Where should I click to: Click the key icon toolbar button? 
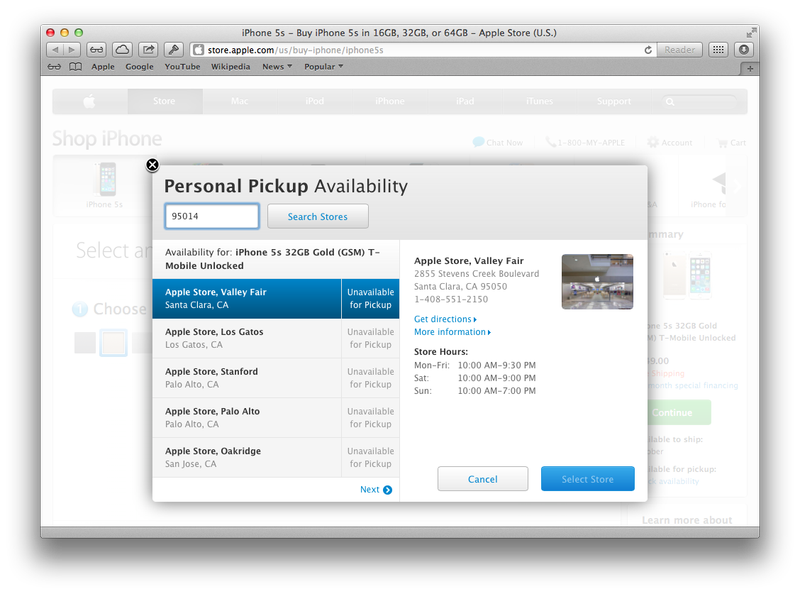tap(173, 50)
